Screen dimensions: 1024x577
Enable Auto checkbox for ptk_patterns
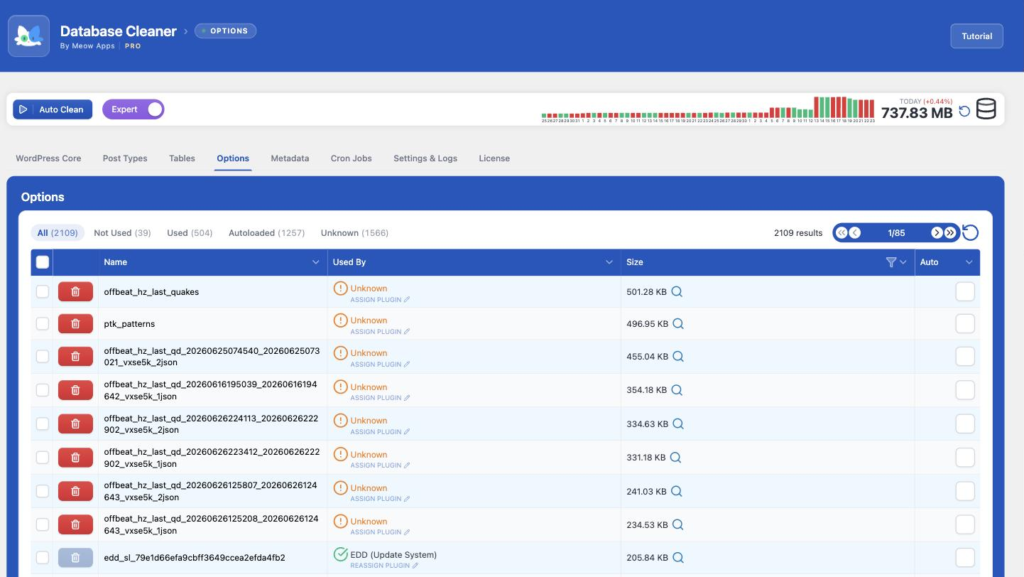(965, 324)
